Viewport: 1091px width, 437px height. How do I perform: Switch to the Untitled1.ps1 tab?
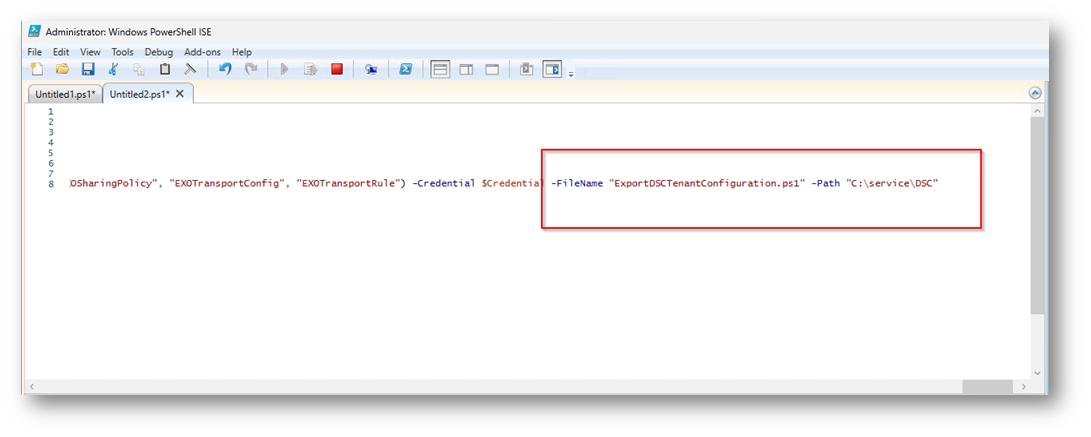click(64, 94)
